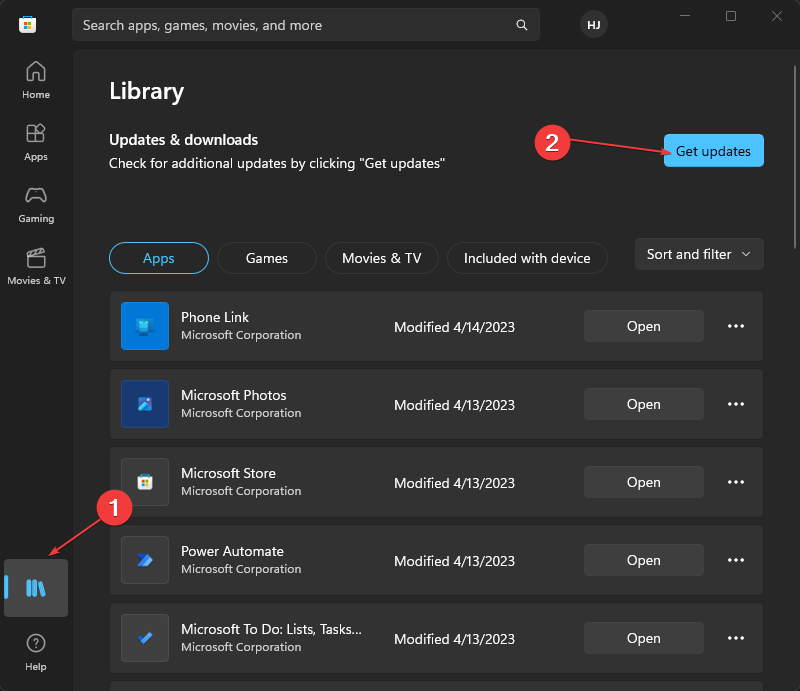800x691 pixels.
Task: Open Movies & TV in sidebar
Action: click(x=36, y=266)
